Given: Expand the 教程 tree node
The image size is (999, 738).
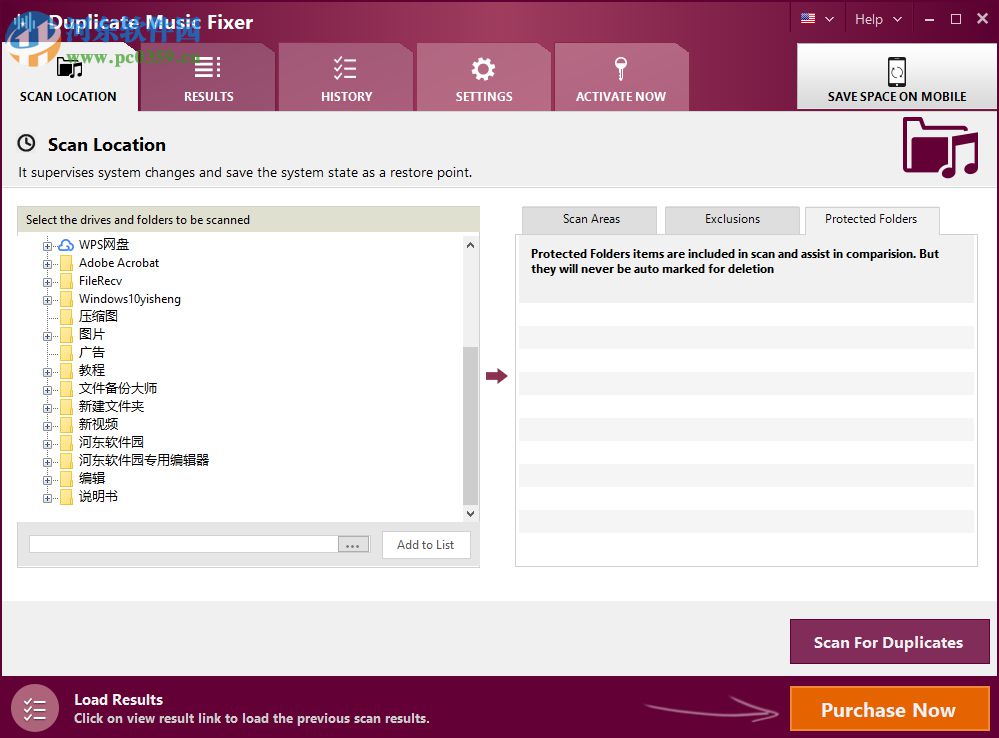Looking at the screenshot, I should coord(47,372).
